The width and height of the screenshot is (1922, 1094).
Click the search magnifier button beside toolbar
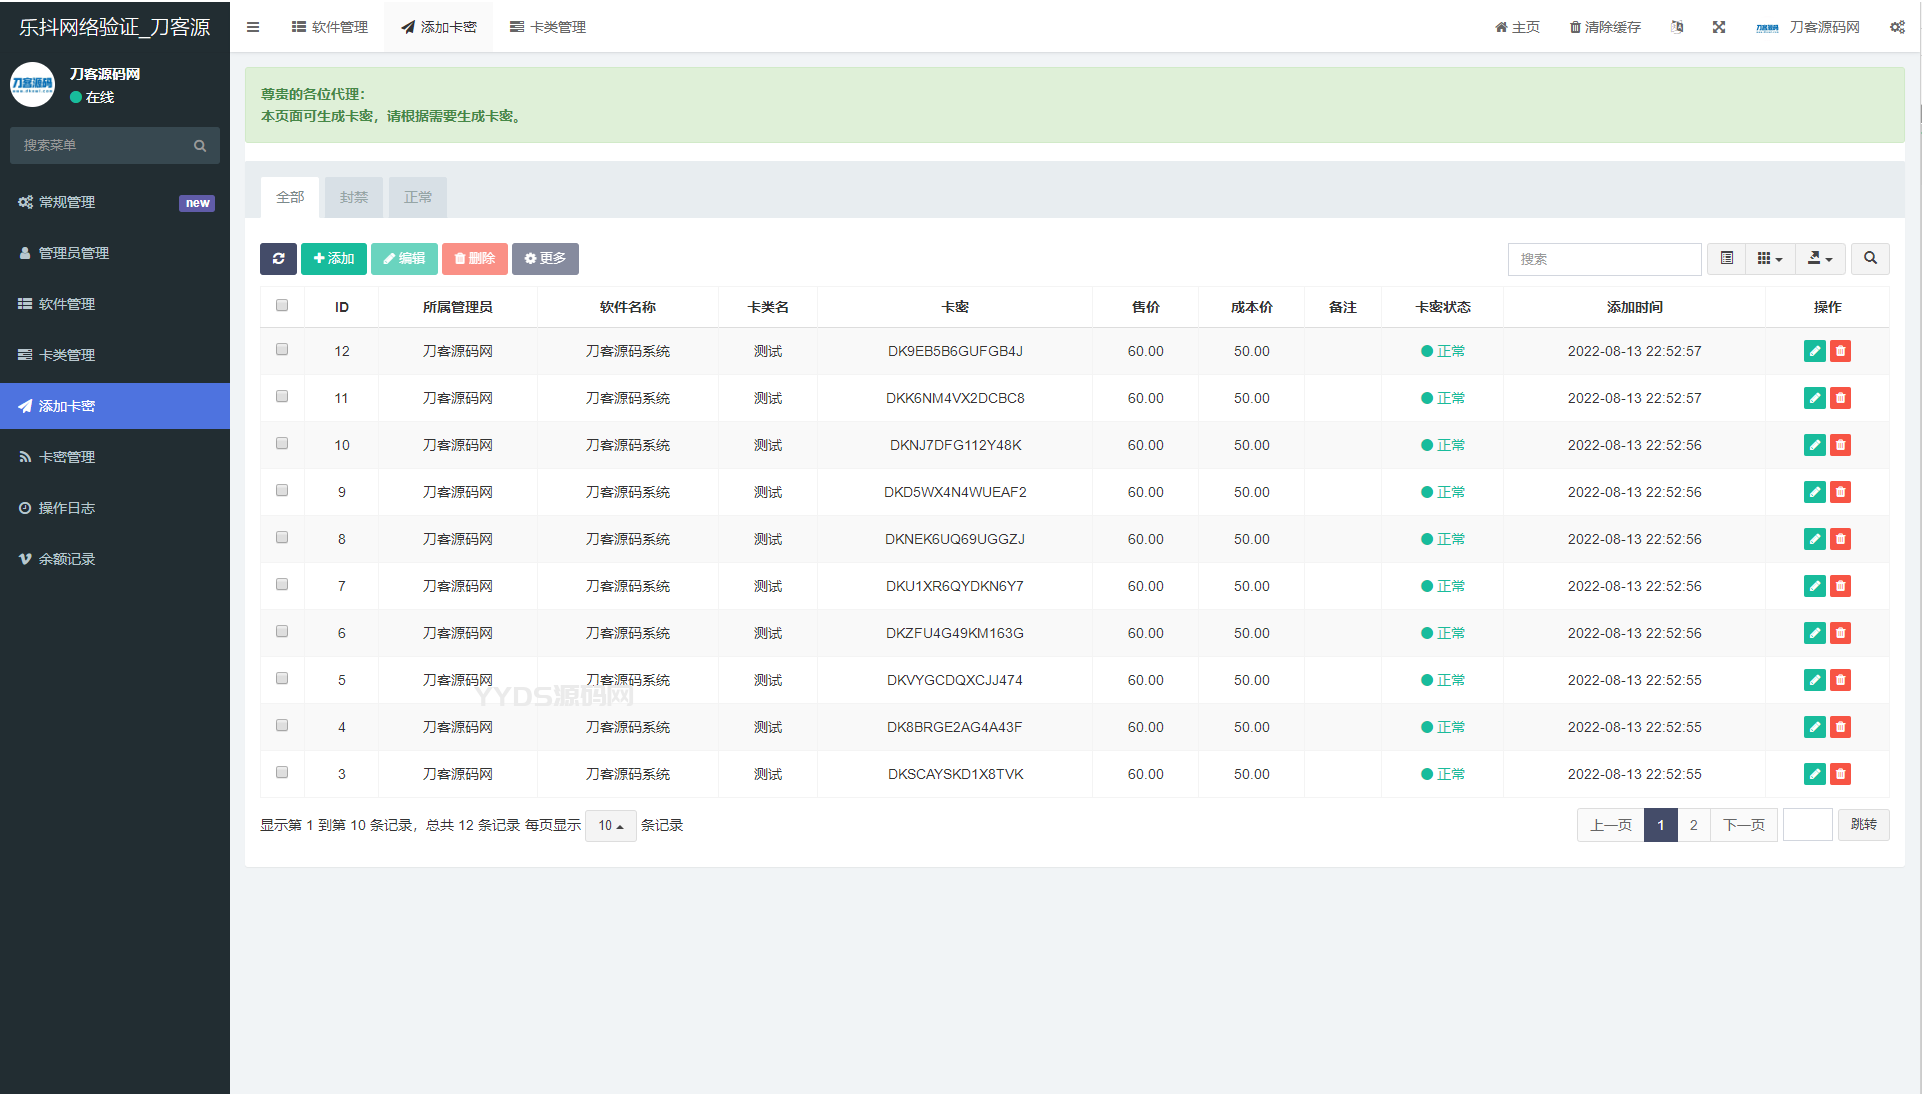(x=1869, y=259)
